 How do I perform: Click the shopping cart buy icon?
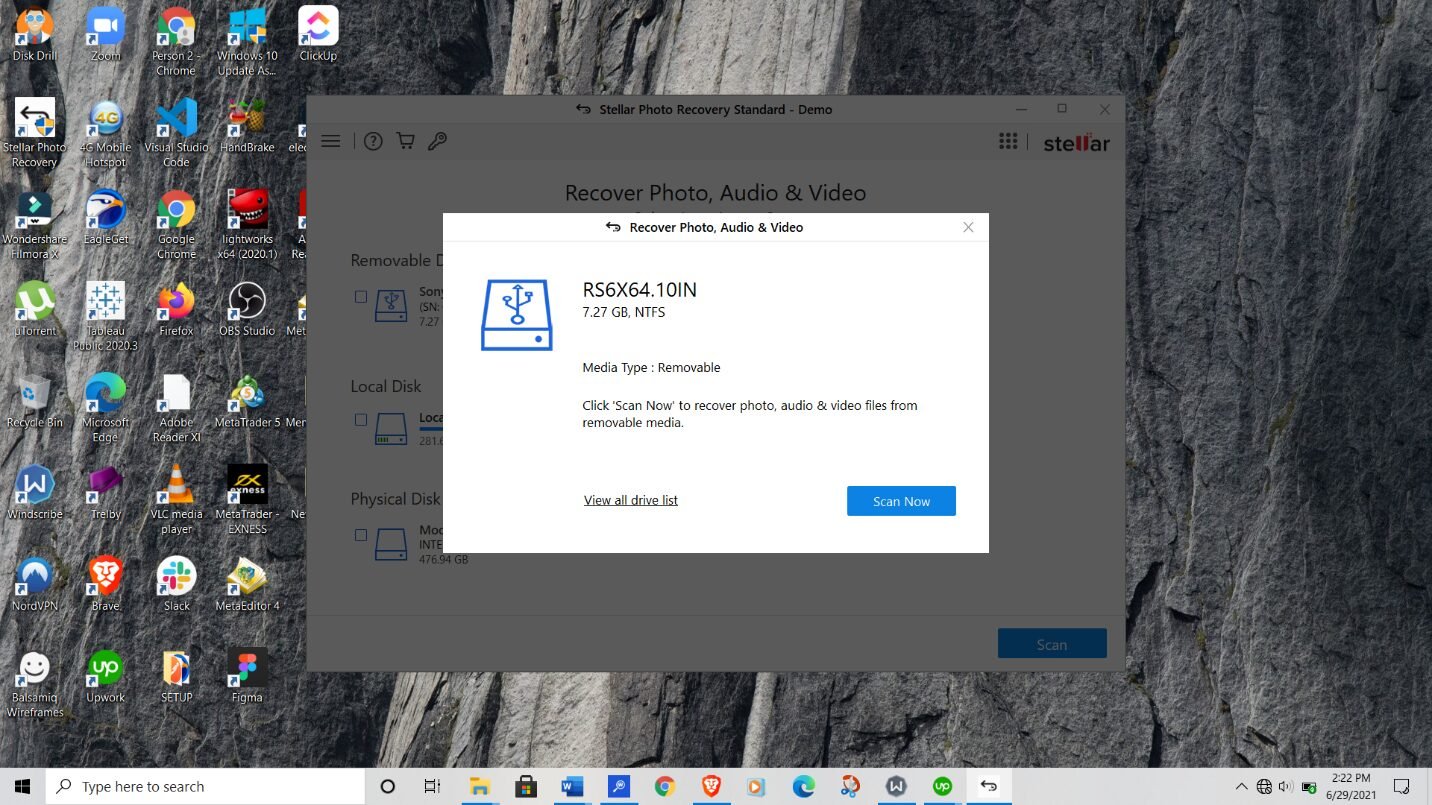point(405,141)
